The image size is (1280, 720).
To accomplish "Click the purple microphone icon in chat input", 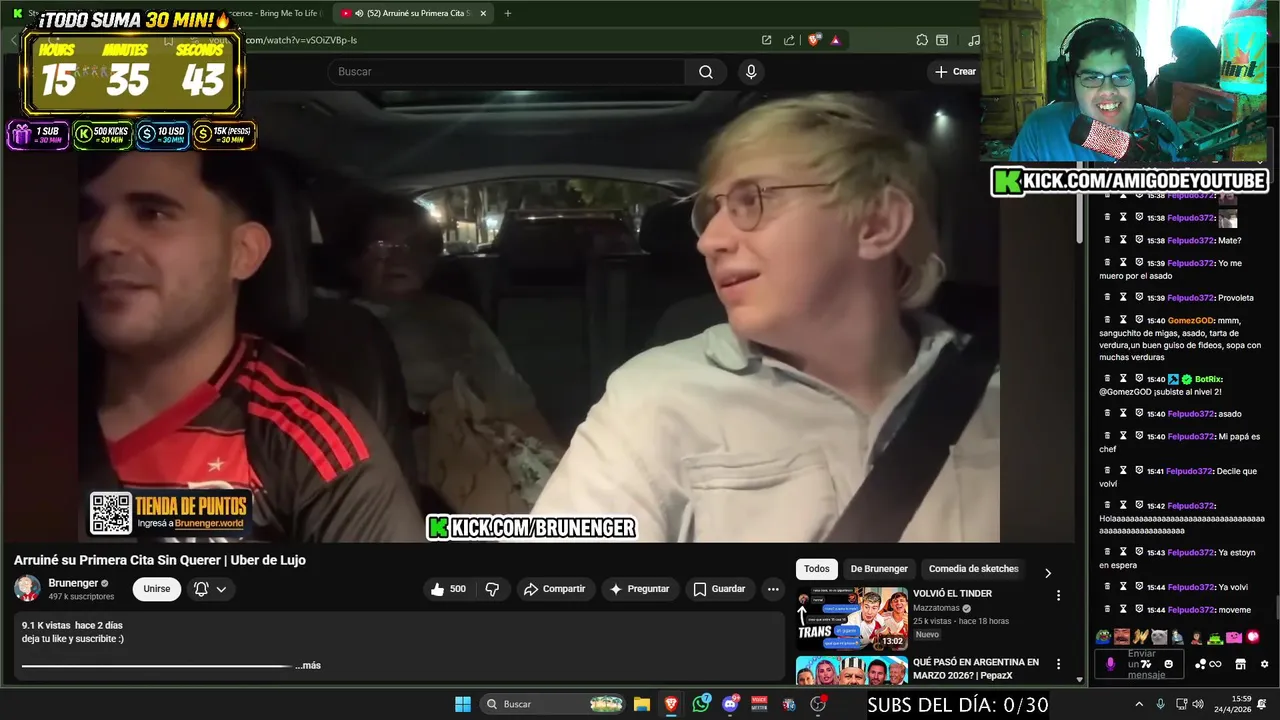I will click(1109, 664).
